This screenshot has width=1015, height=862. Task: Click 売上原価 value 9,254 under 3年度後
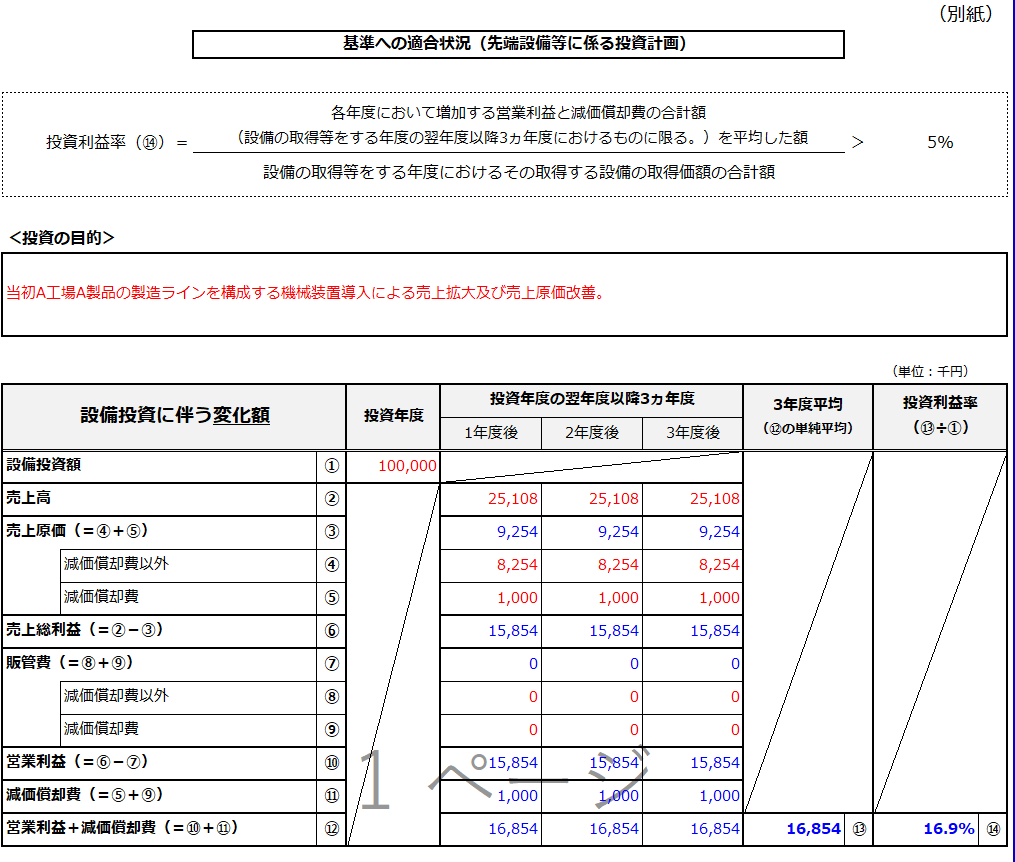coord(693,533)
